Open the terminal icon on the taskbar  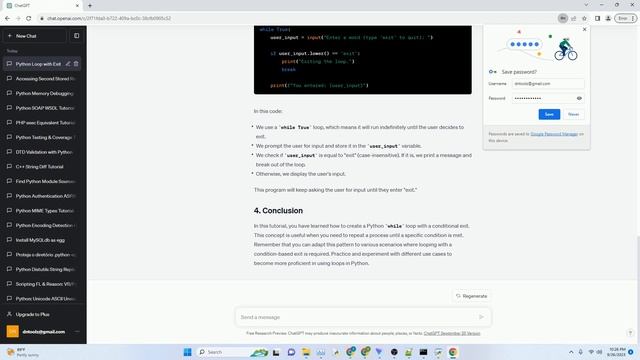pyautogui.click(x=423, y=352)
